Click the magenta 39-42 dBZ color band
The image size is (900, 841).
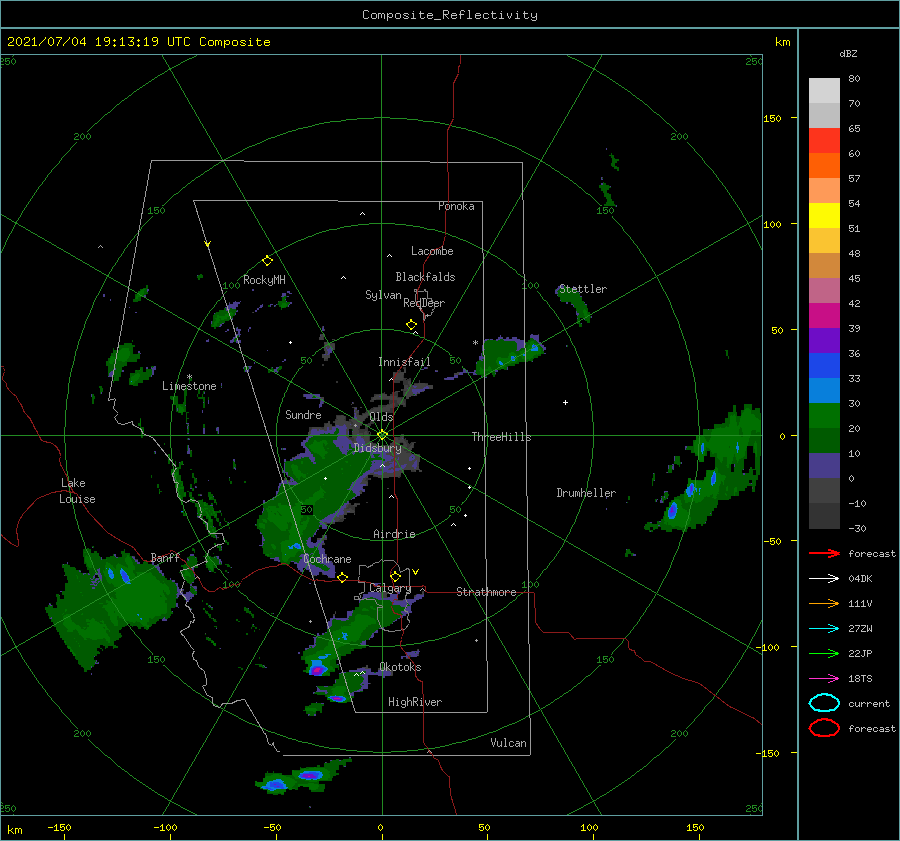point(824,316)
